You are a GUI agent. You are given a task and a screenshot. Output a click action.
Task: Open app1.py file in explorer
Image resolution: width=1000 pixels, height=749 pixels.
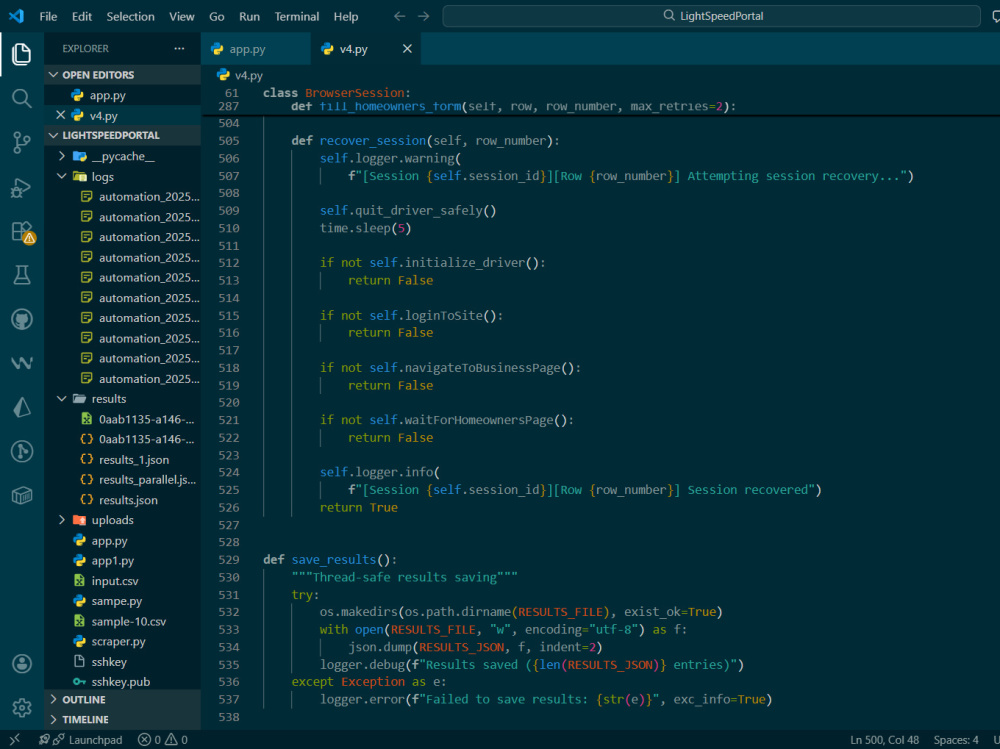(x=122, y=561)
